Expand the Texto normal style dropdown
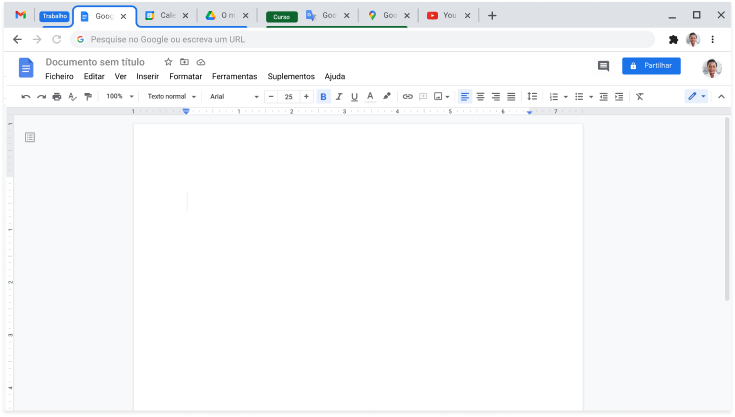 (x=170, y=97)
